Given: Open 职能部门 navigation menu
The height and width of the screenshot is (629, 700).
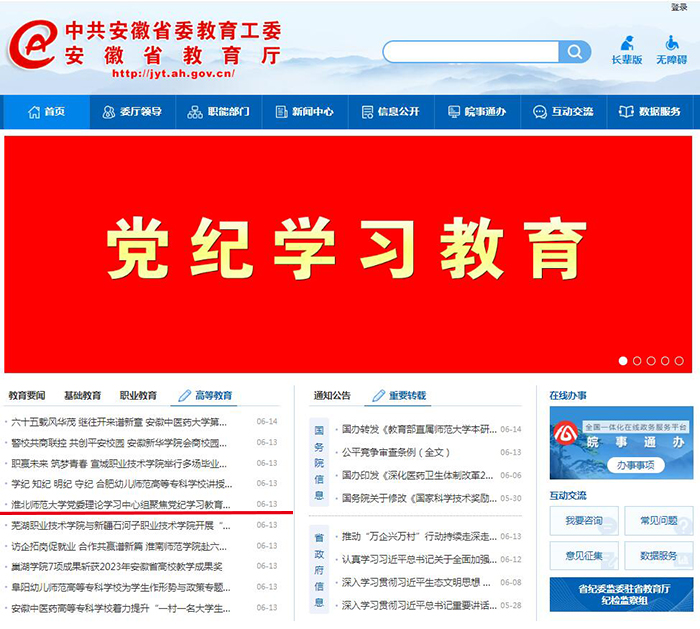Looking at the screenshot, I should (x=218, y=112).
